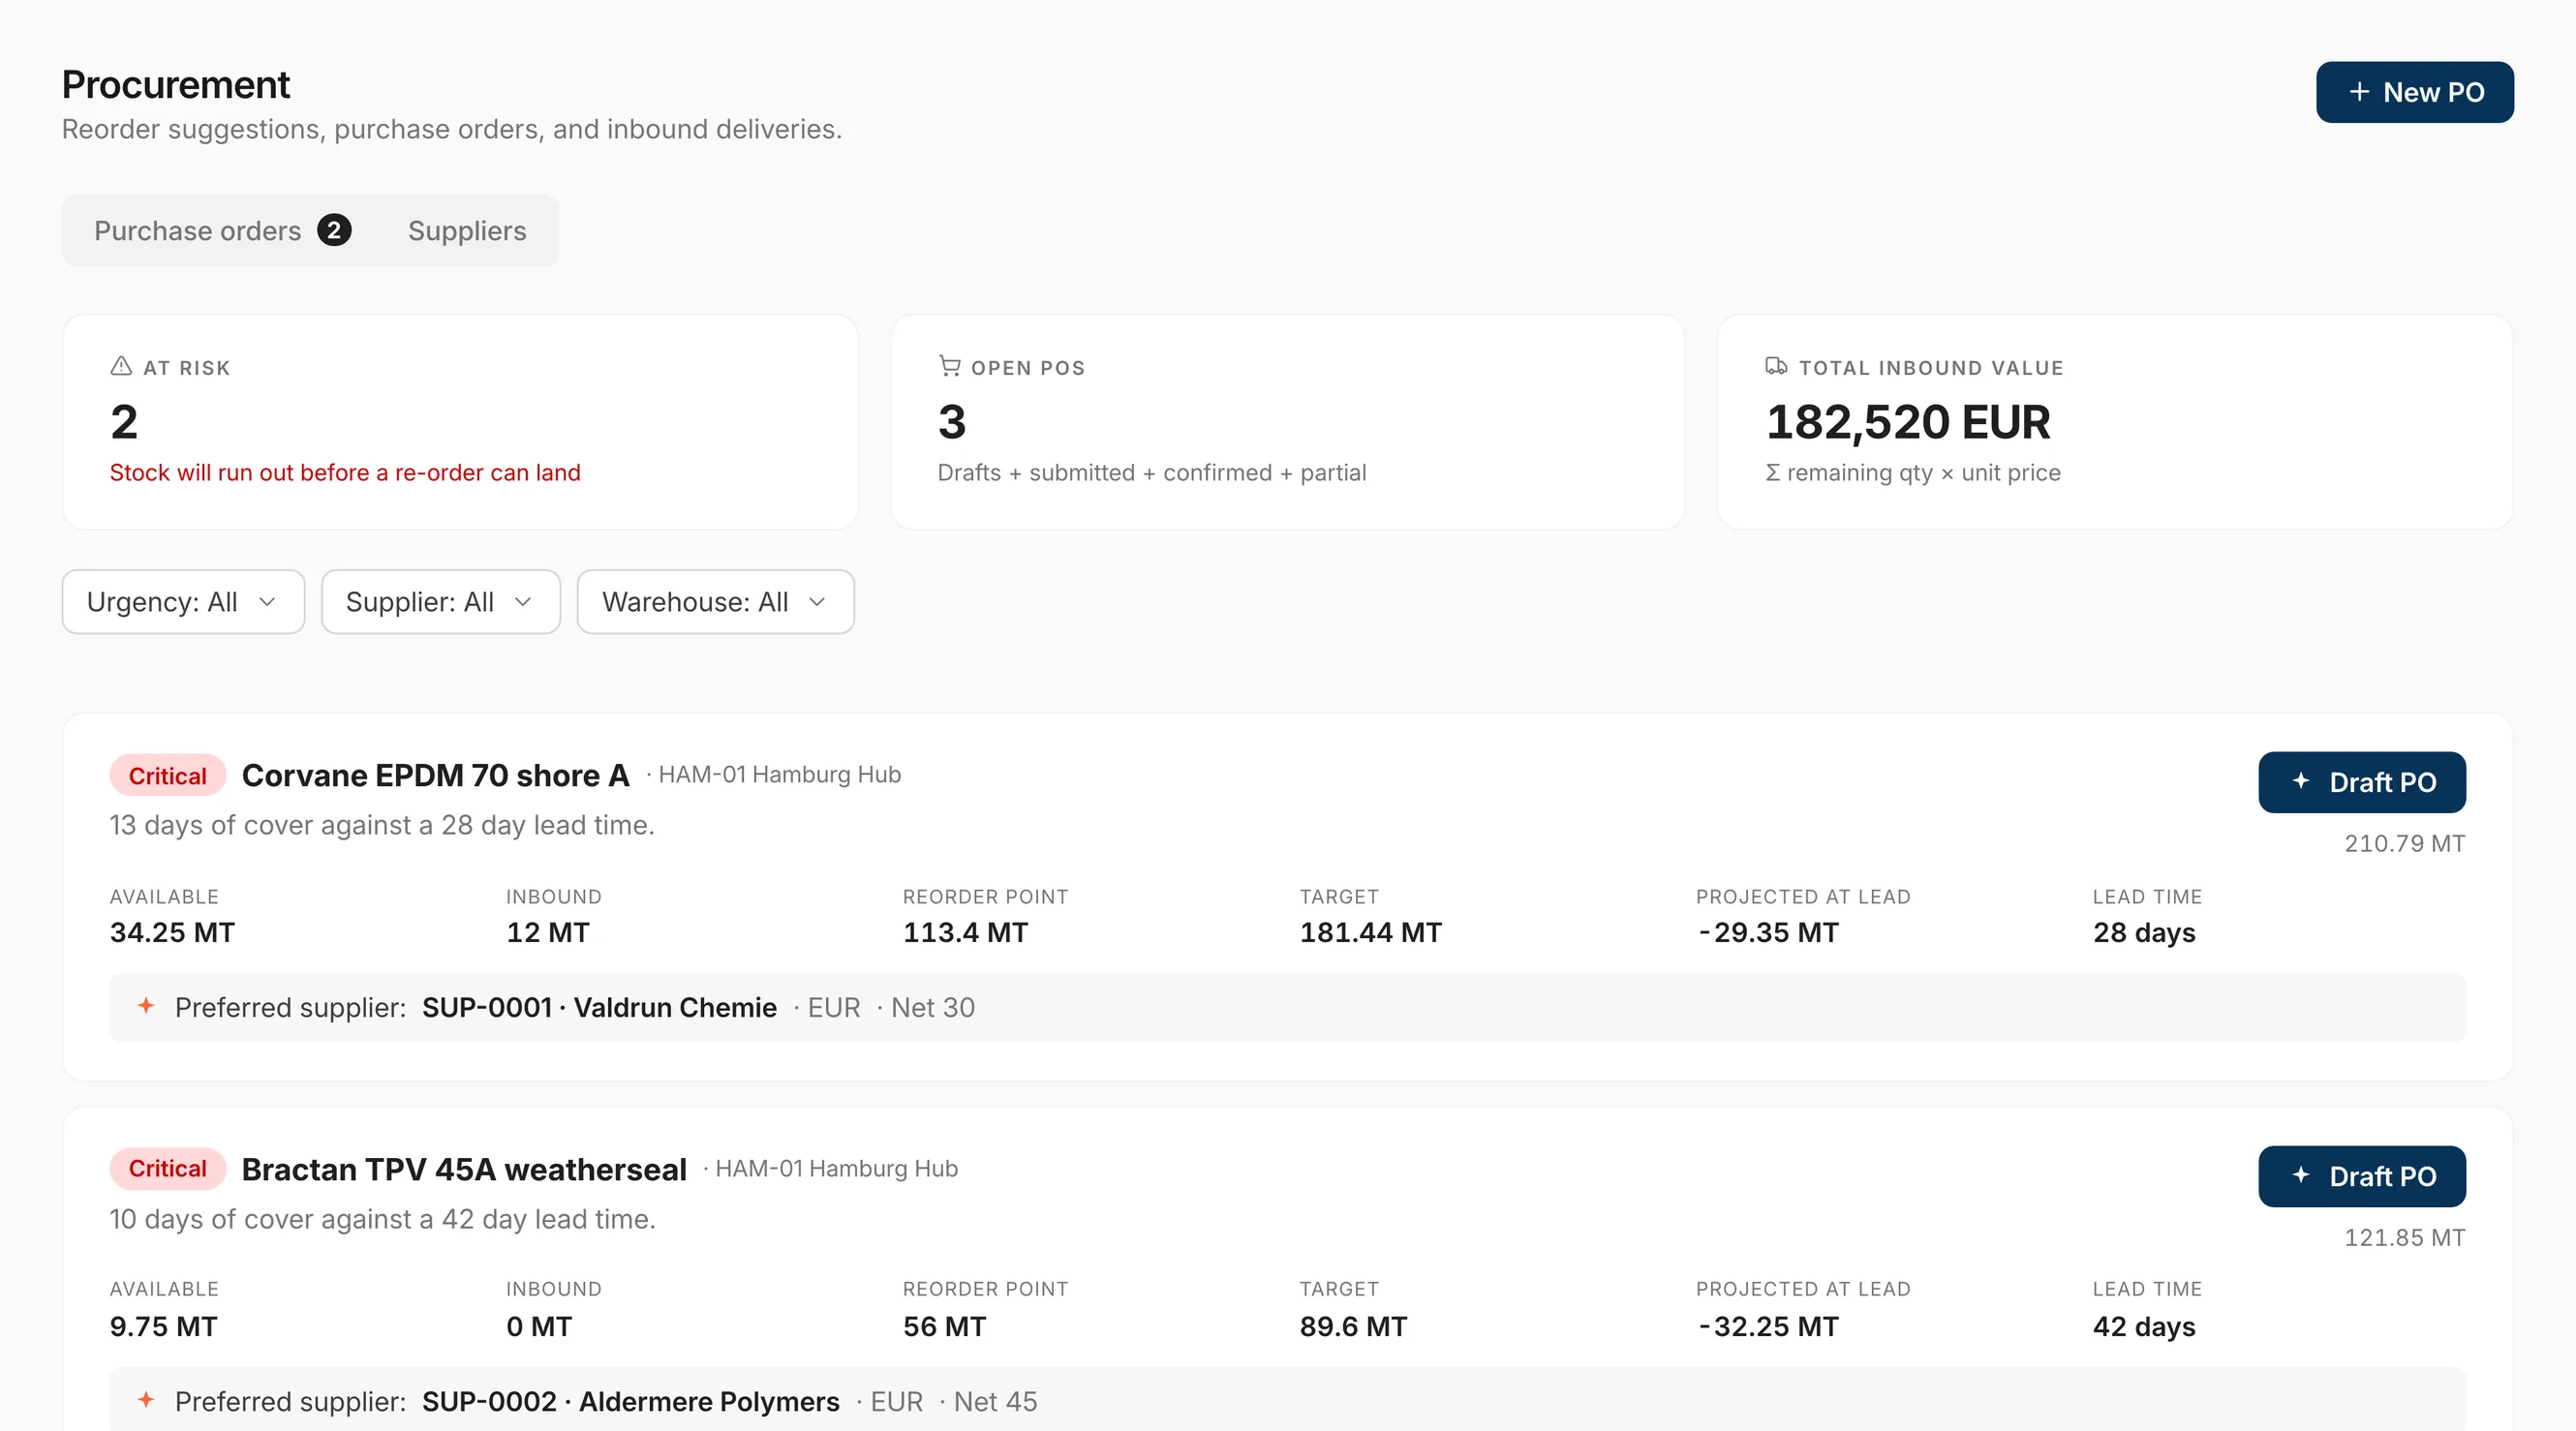Image resolution: width=2576 pixels, height=1431 pixels.
Task: Click the -32.25 MT projected at lead value
Action: (1767, 1326)
